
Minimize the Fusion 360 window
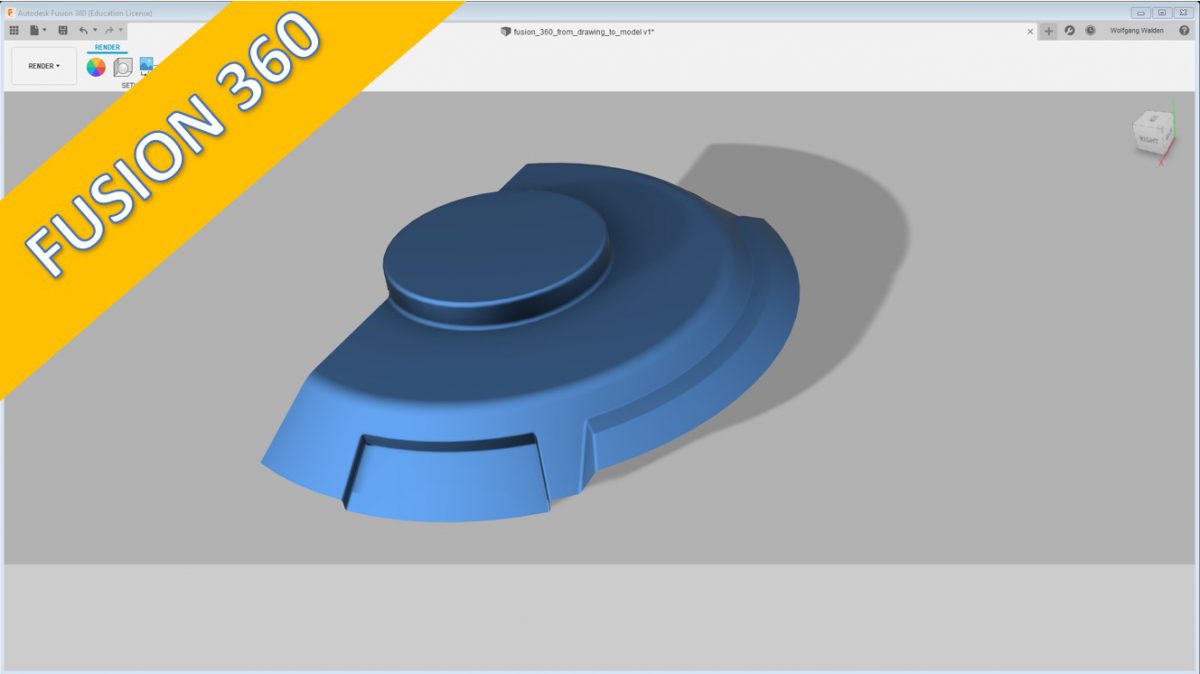(x=1140, y=12)
